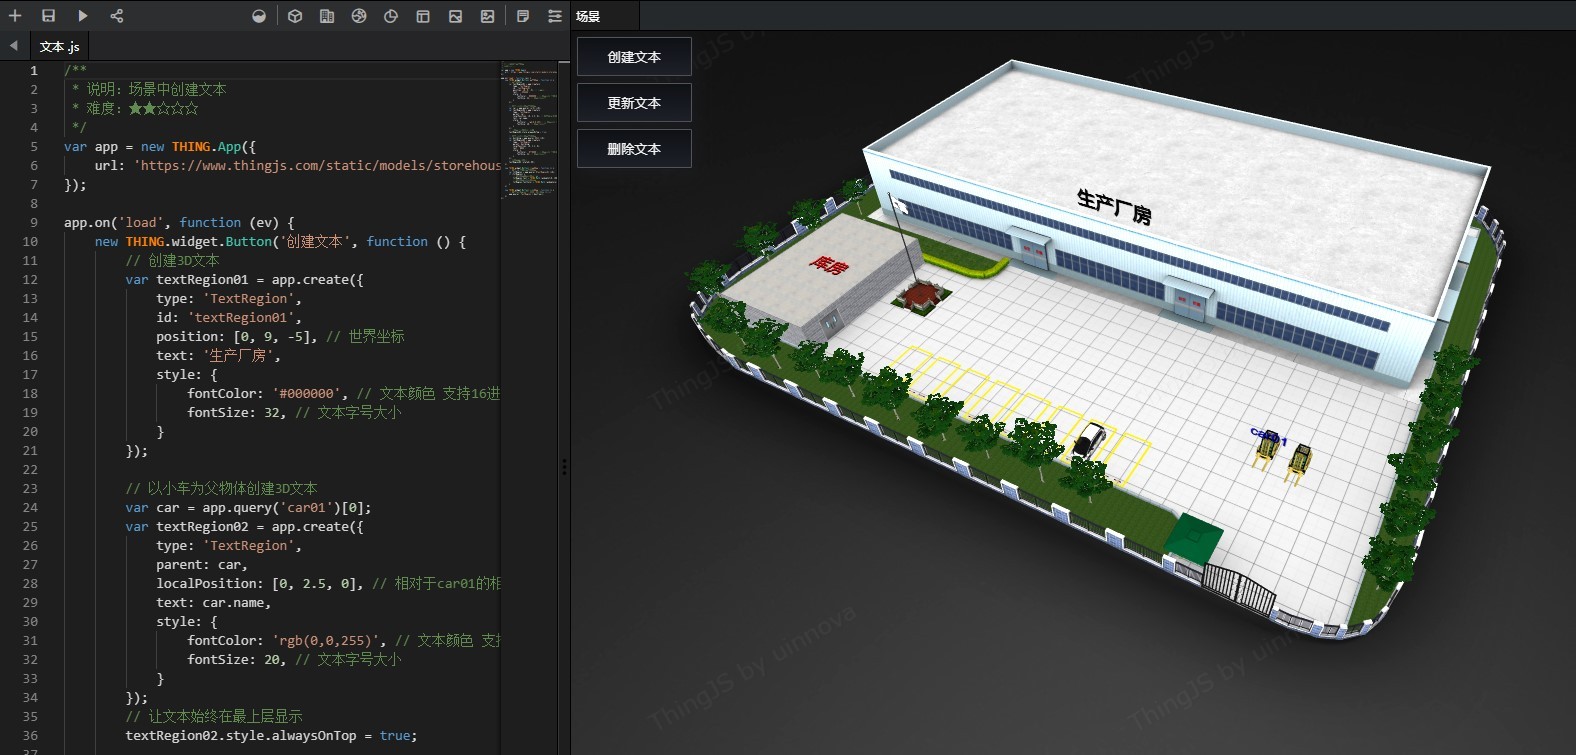Collapse the file panel with left arrow
This screenshot has height=755, width=1576.
click(x=13, y=45)
